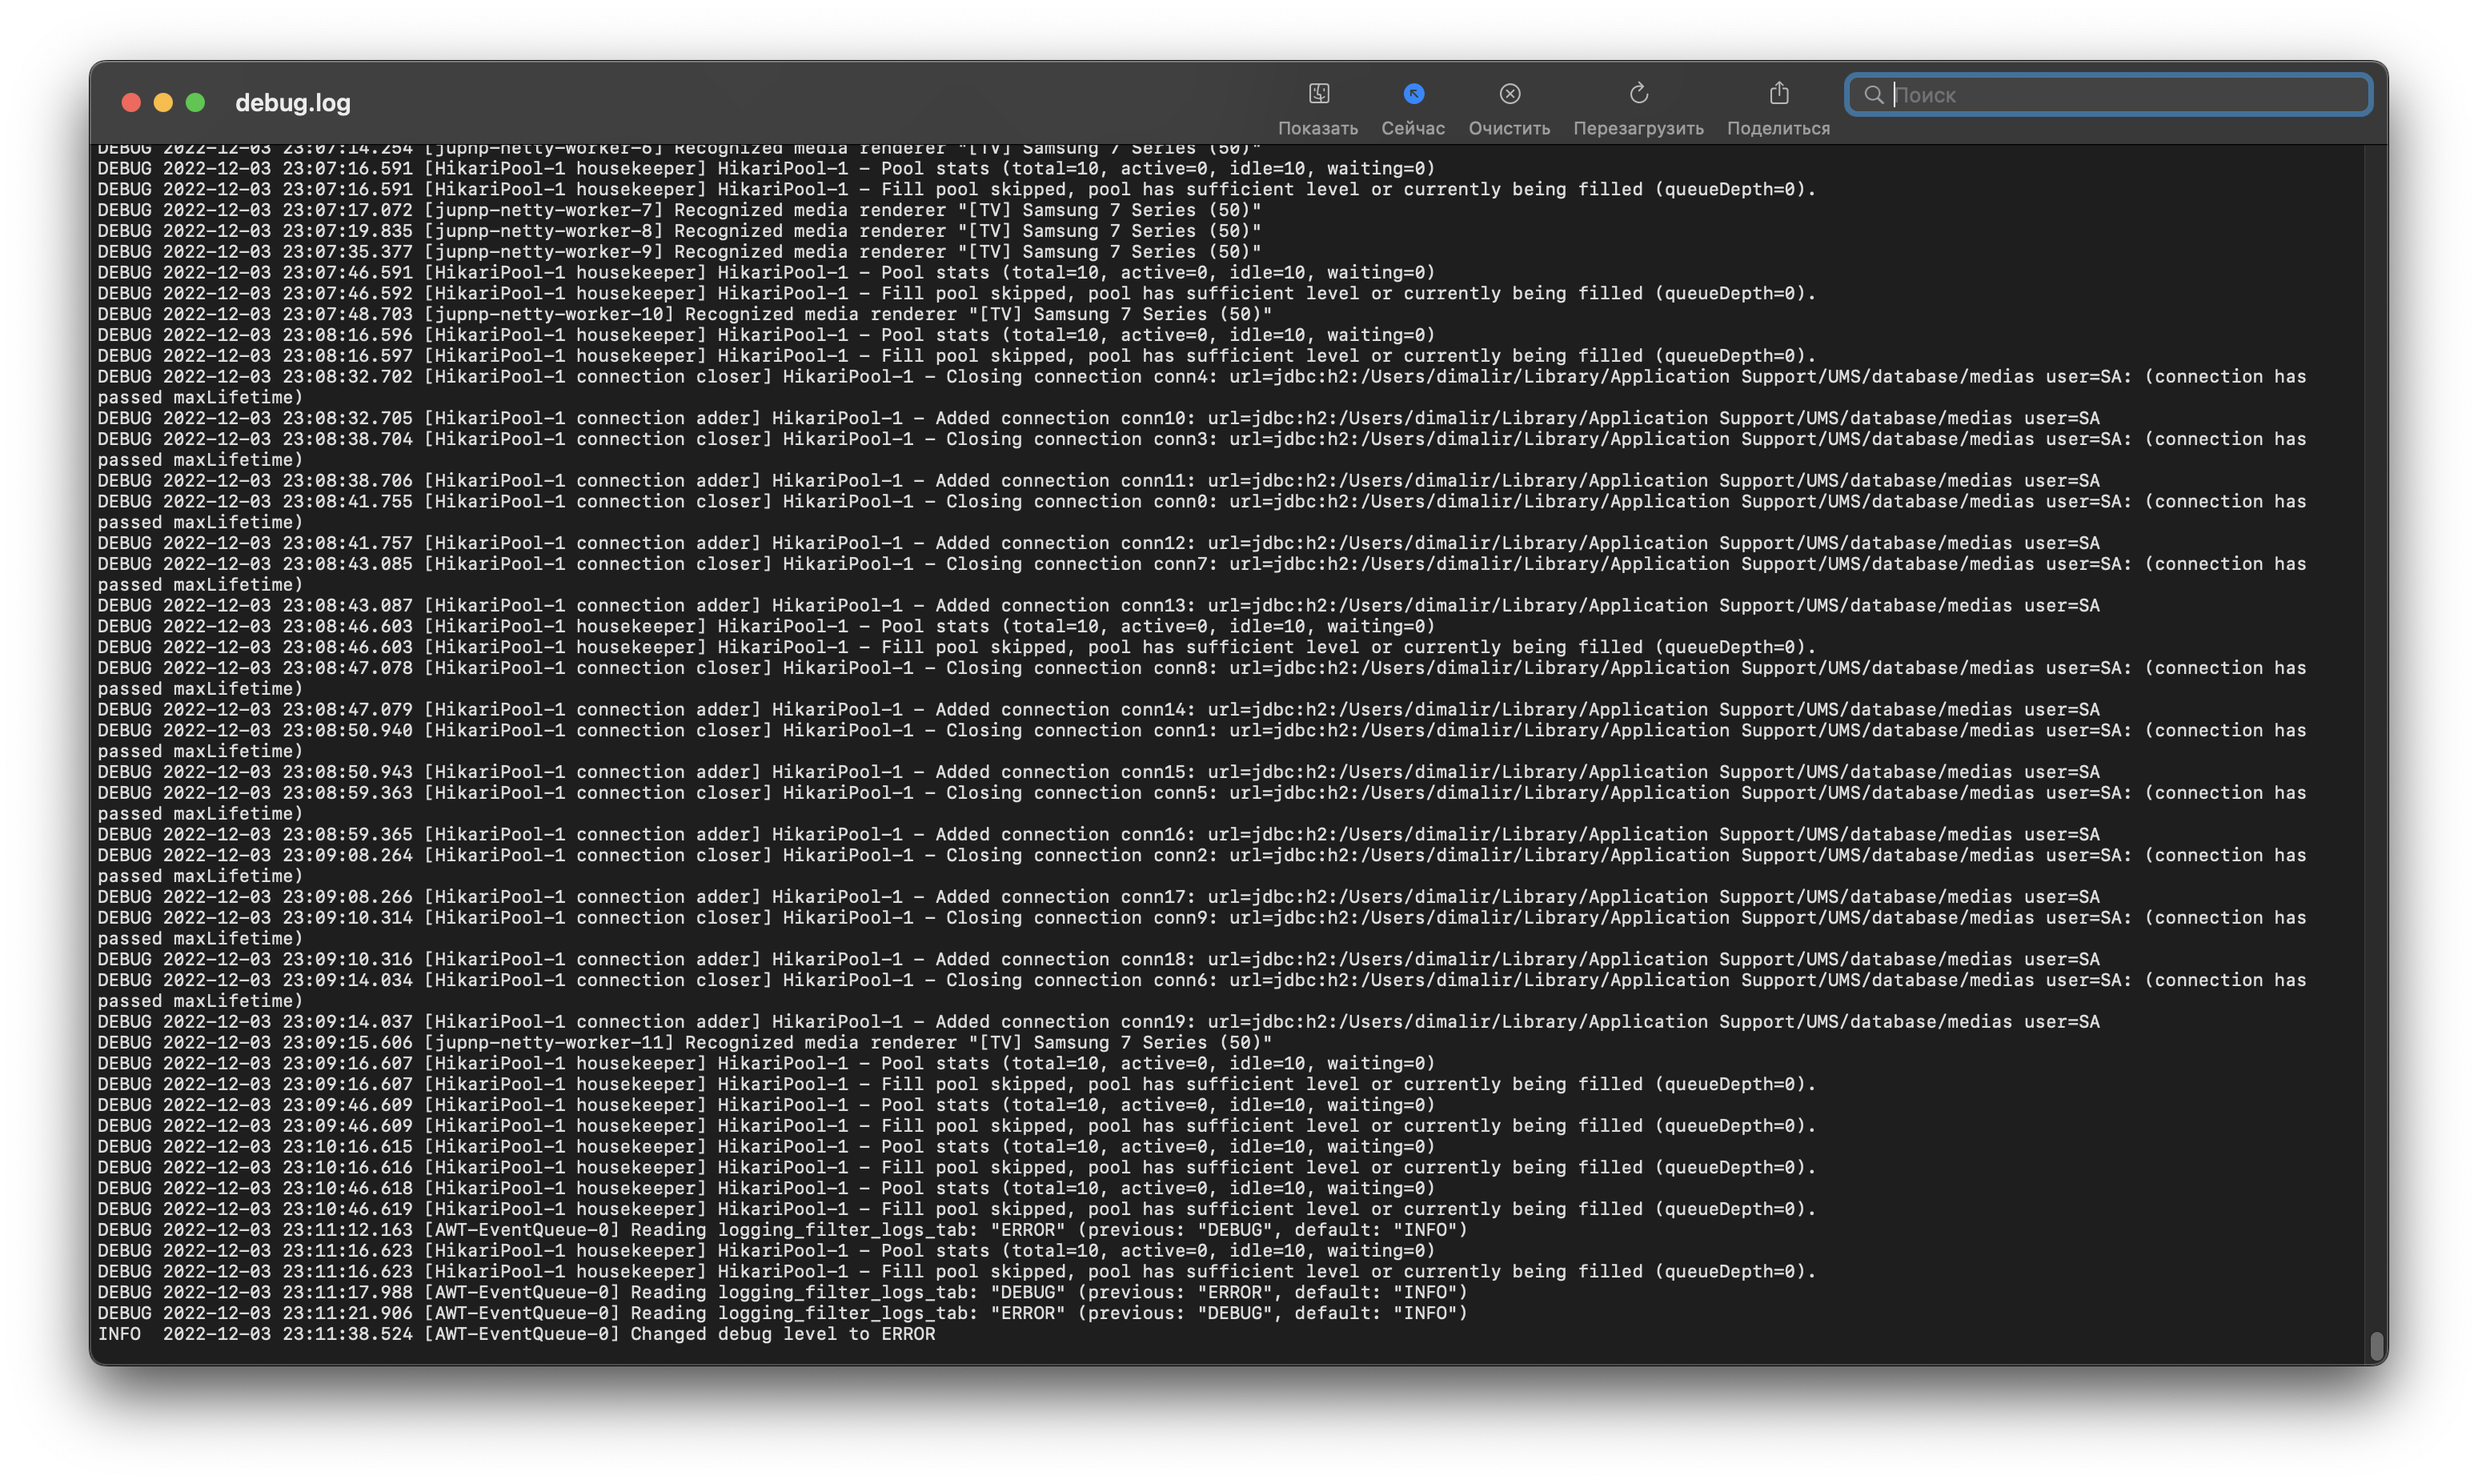
Task: Click "Added connection conn19" log line
Action: (1098, 1022)
